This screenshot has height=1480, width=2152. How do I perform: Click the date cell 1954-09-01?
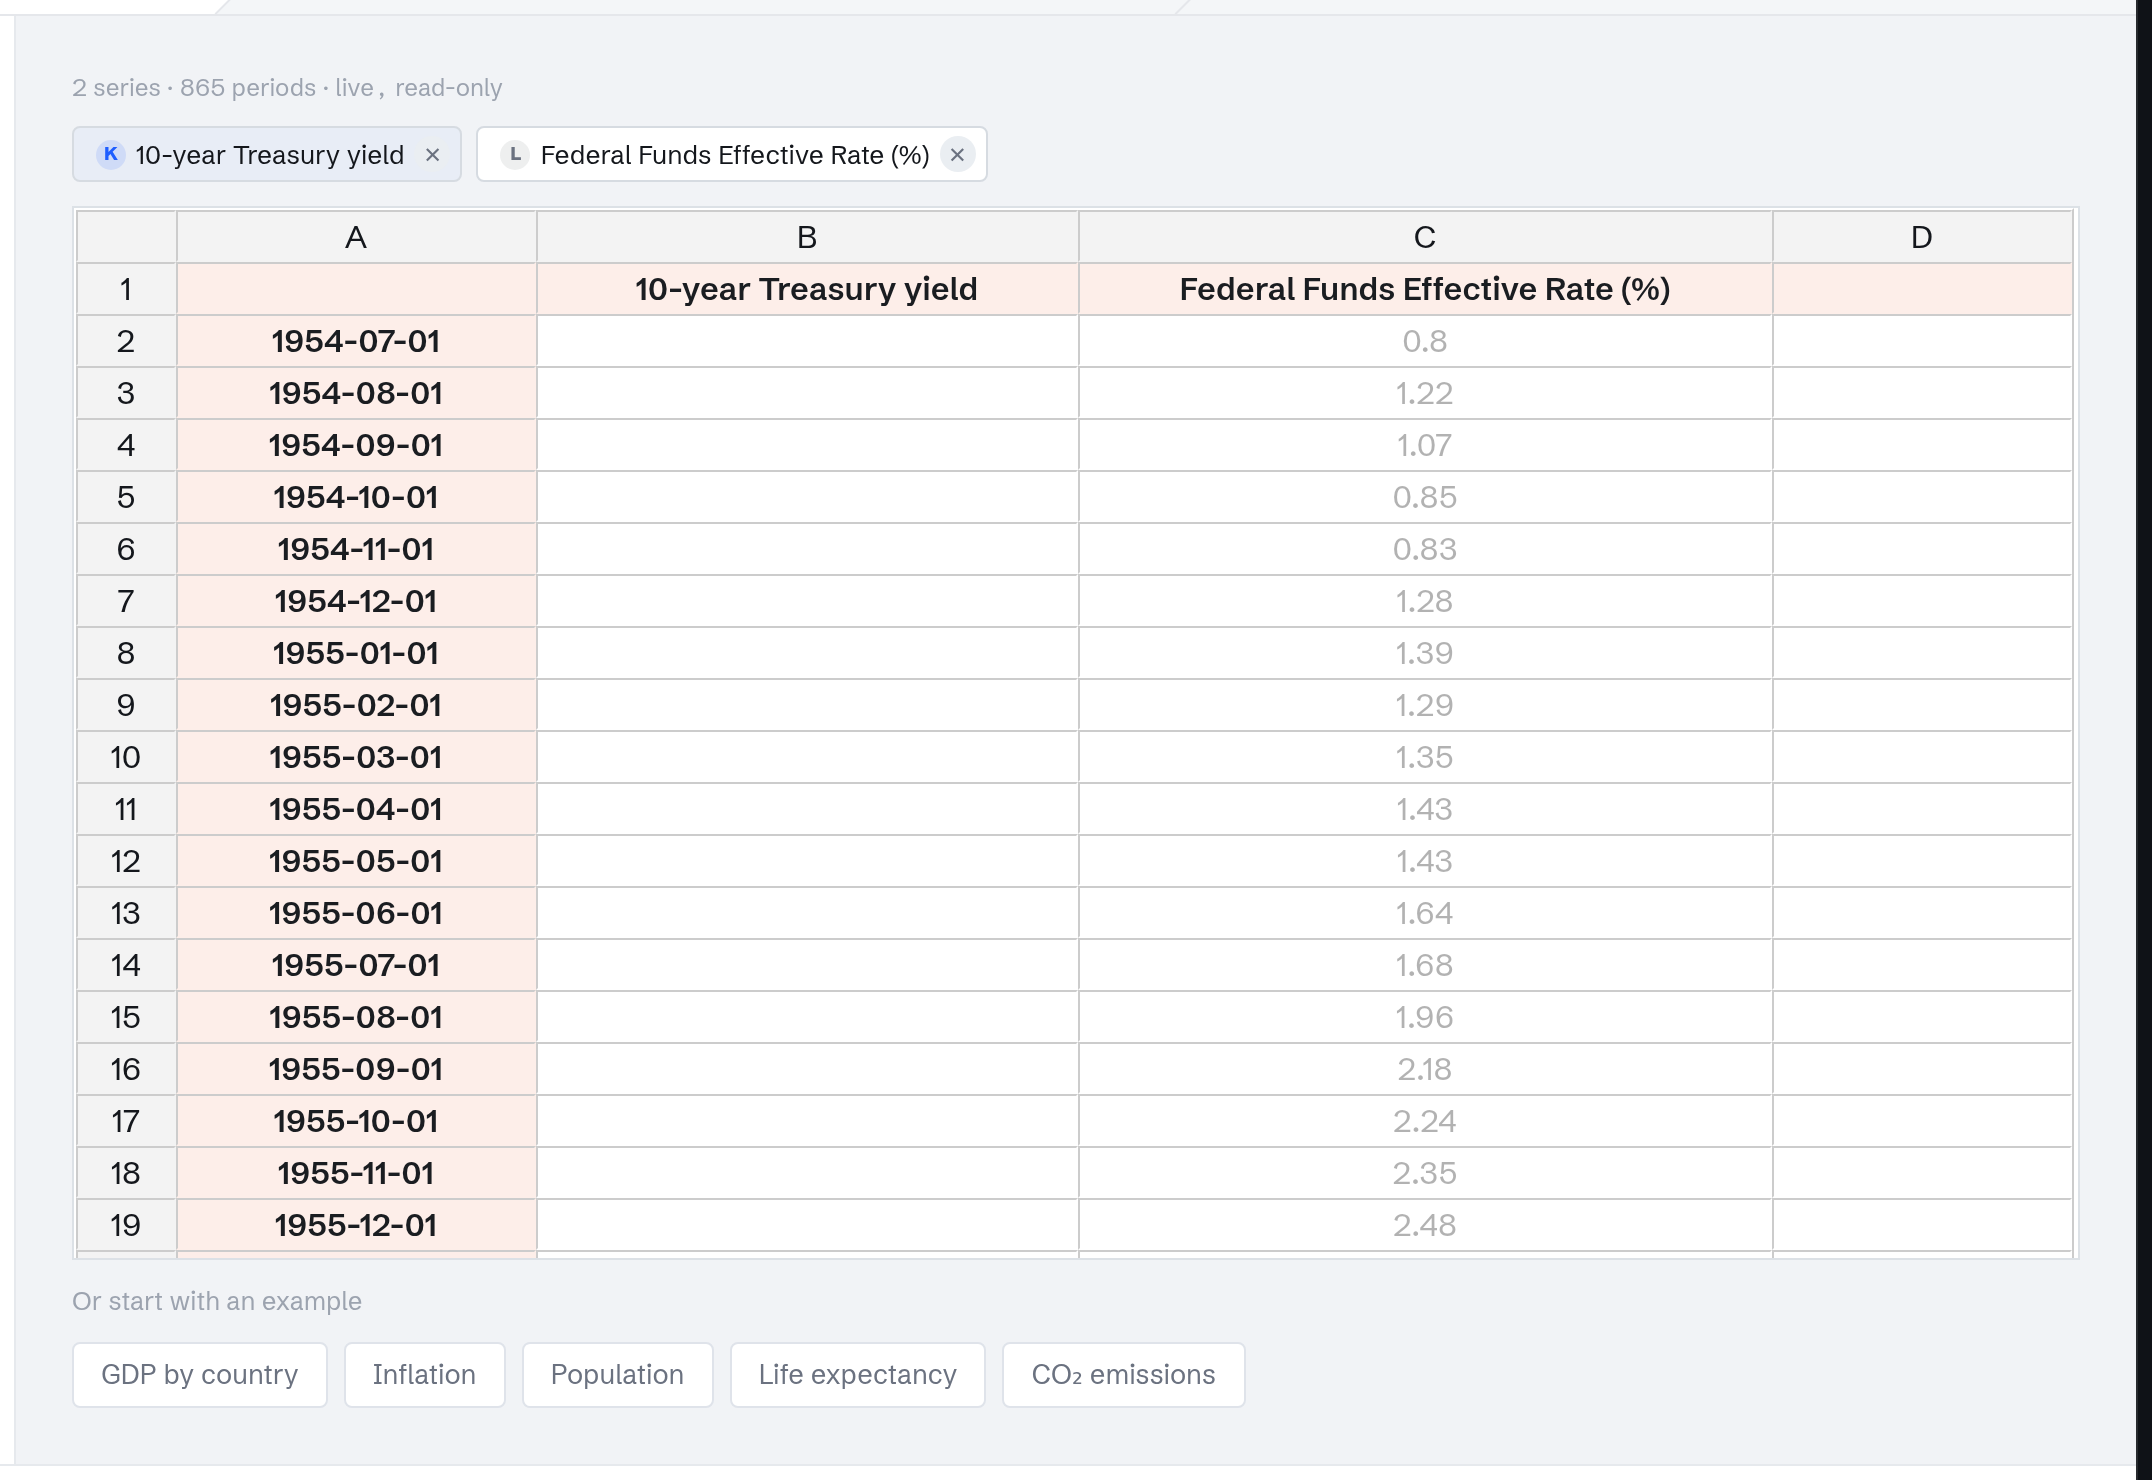pyautogui.click(x=356, y=445)
